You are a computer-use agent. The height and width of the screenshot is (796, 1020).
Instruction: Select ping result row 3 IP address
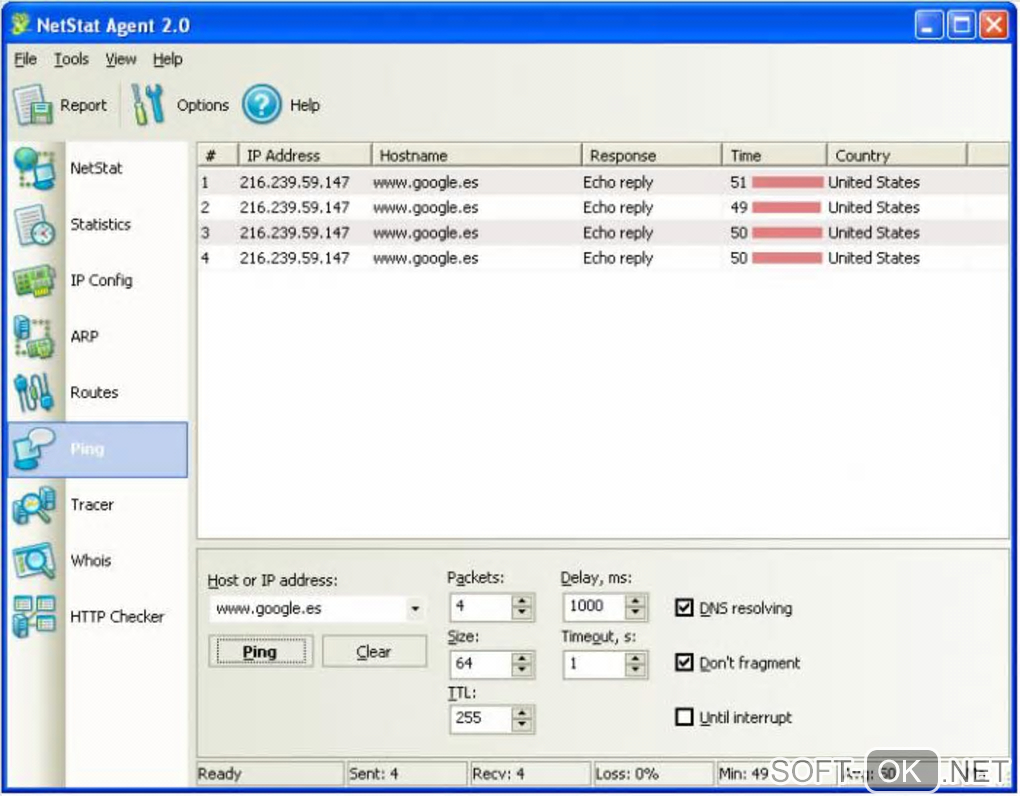pos(294,233)
